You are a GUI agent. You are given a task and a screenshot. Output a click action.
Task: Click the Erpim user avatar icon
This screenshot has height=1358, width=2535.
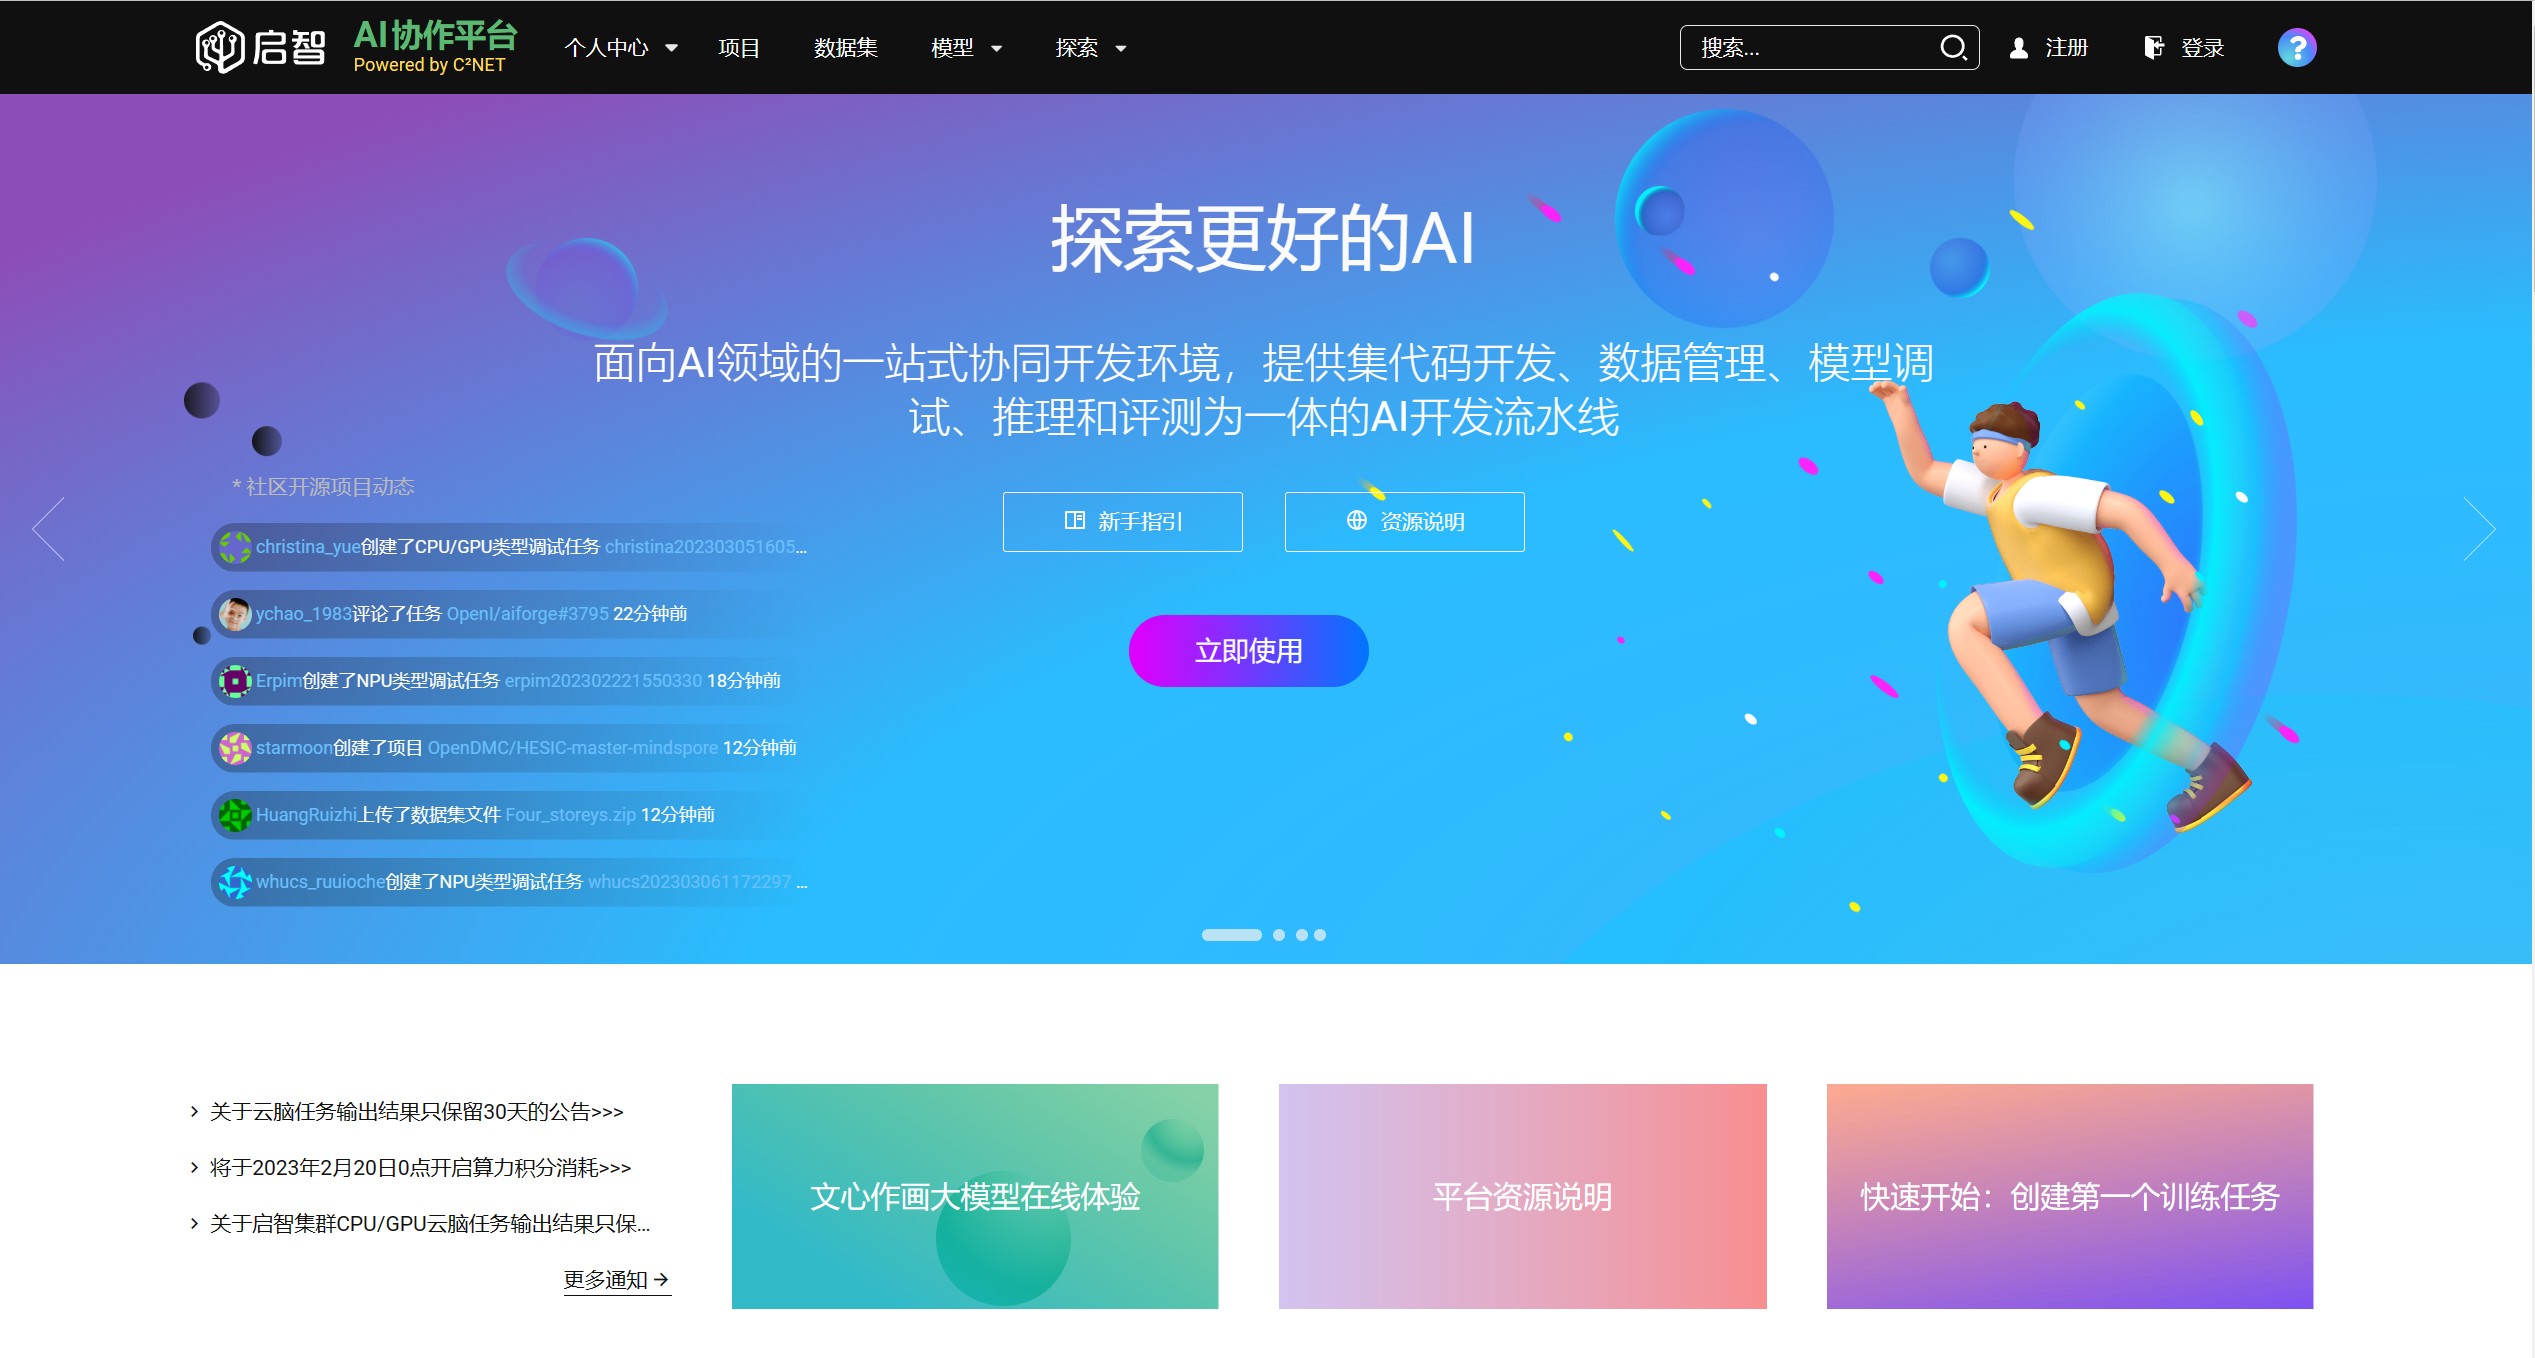click(x=235, y=681)
